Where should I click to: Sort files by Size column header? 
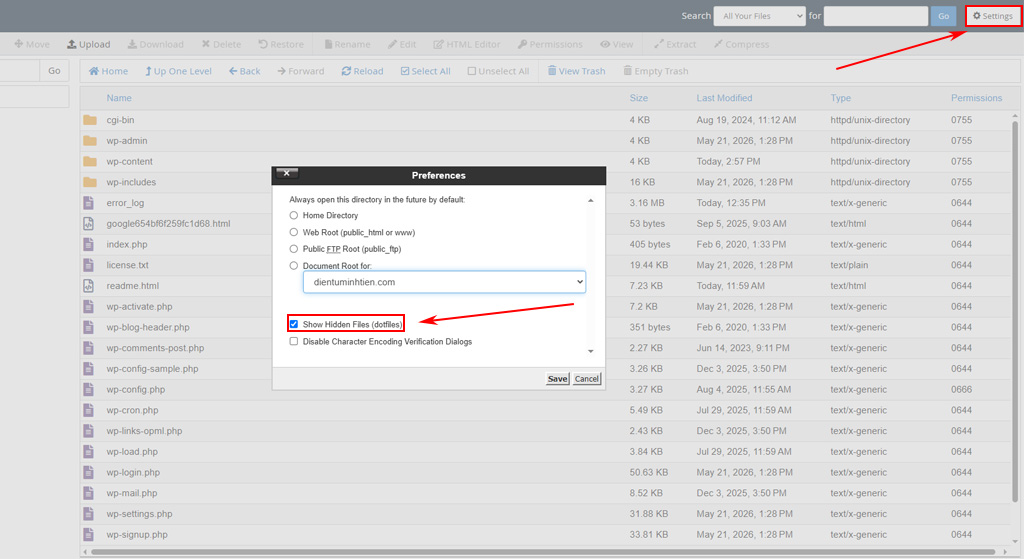click(x=639, y=98)
